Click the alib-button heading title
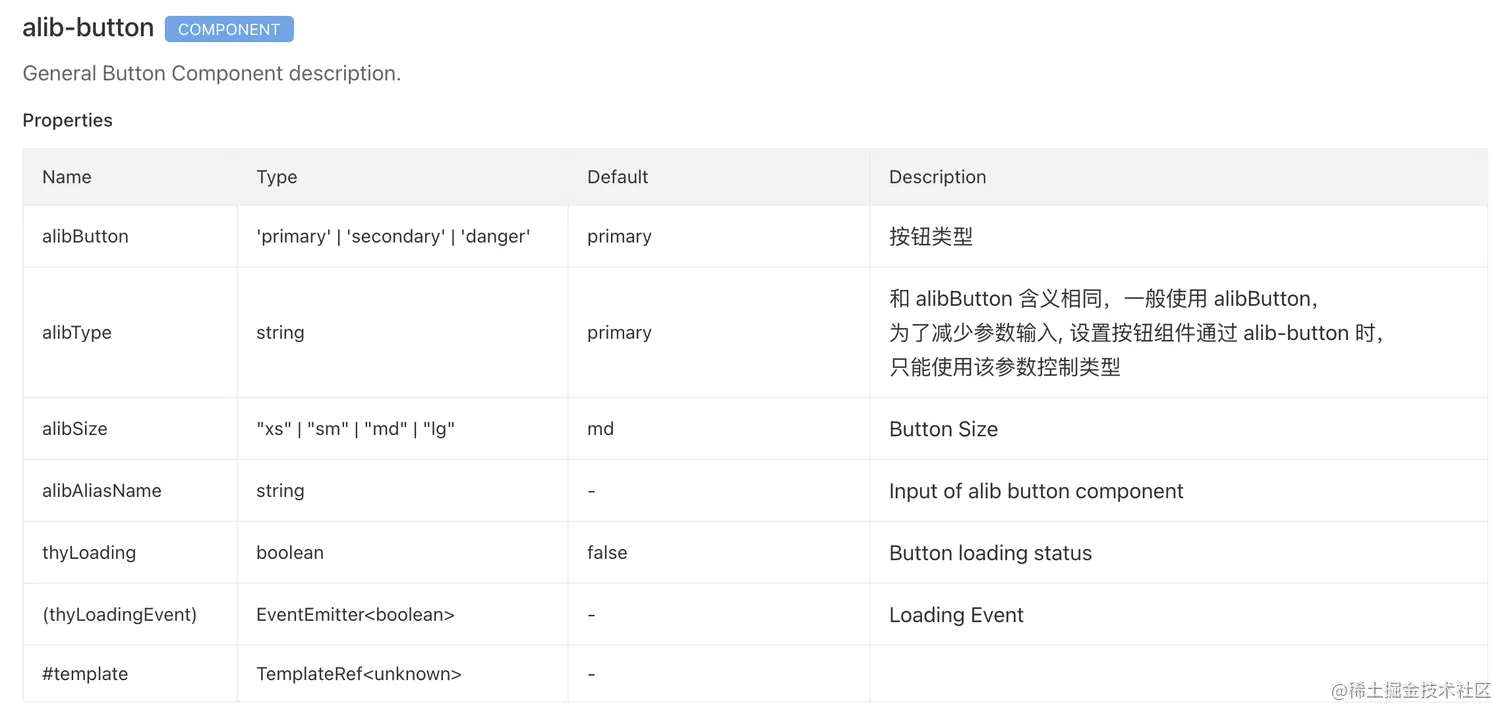 (88, 28)
